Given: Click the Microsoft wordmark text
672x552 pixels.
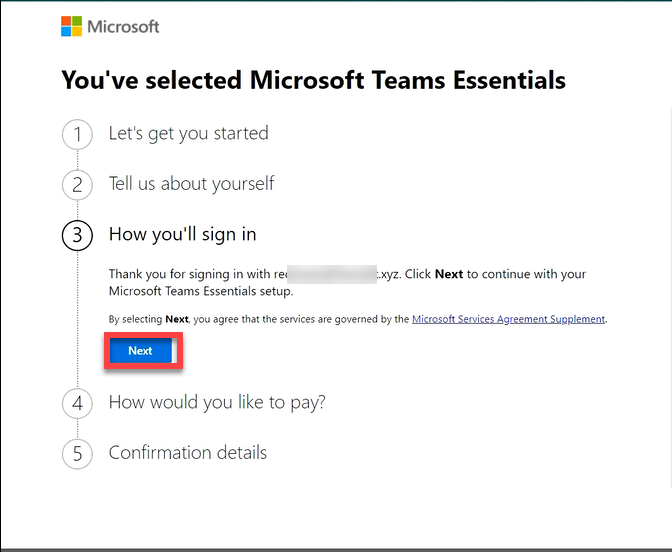Looking at the screenshot, I should [x=123, y=27].
